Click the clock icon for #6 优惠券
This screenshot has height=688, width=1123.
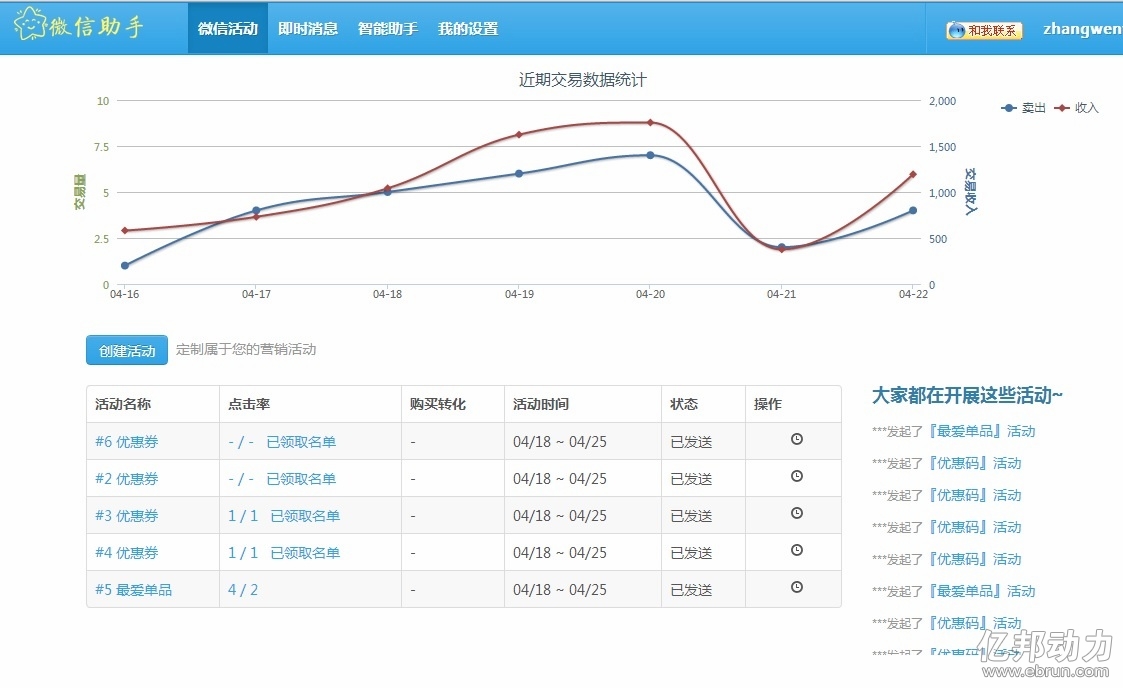pos(796,439)
